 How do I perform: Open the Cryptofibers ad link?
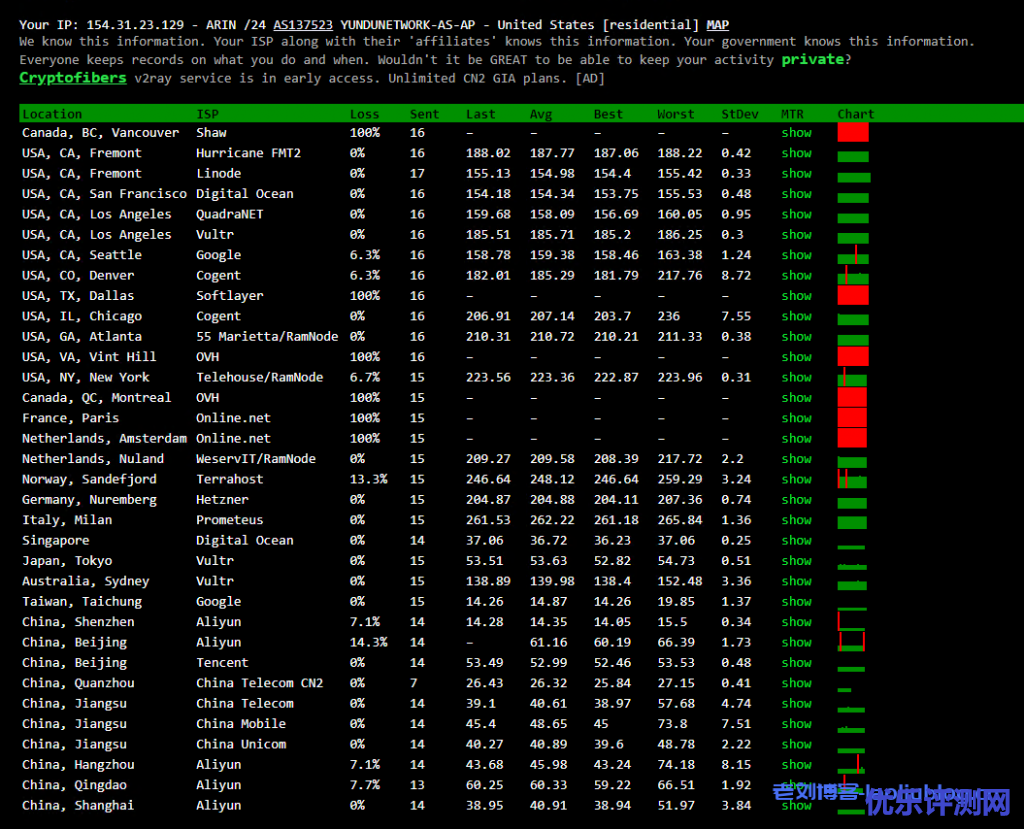[73, 78]
